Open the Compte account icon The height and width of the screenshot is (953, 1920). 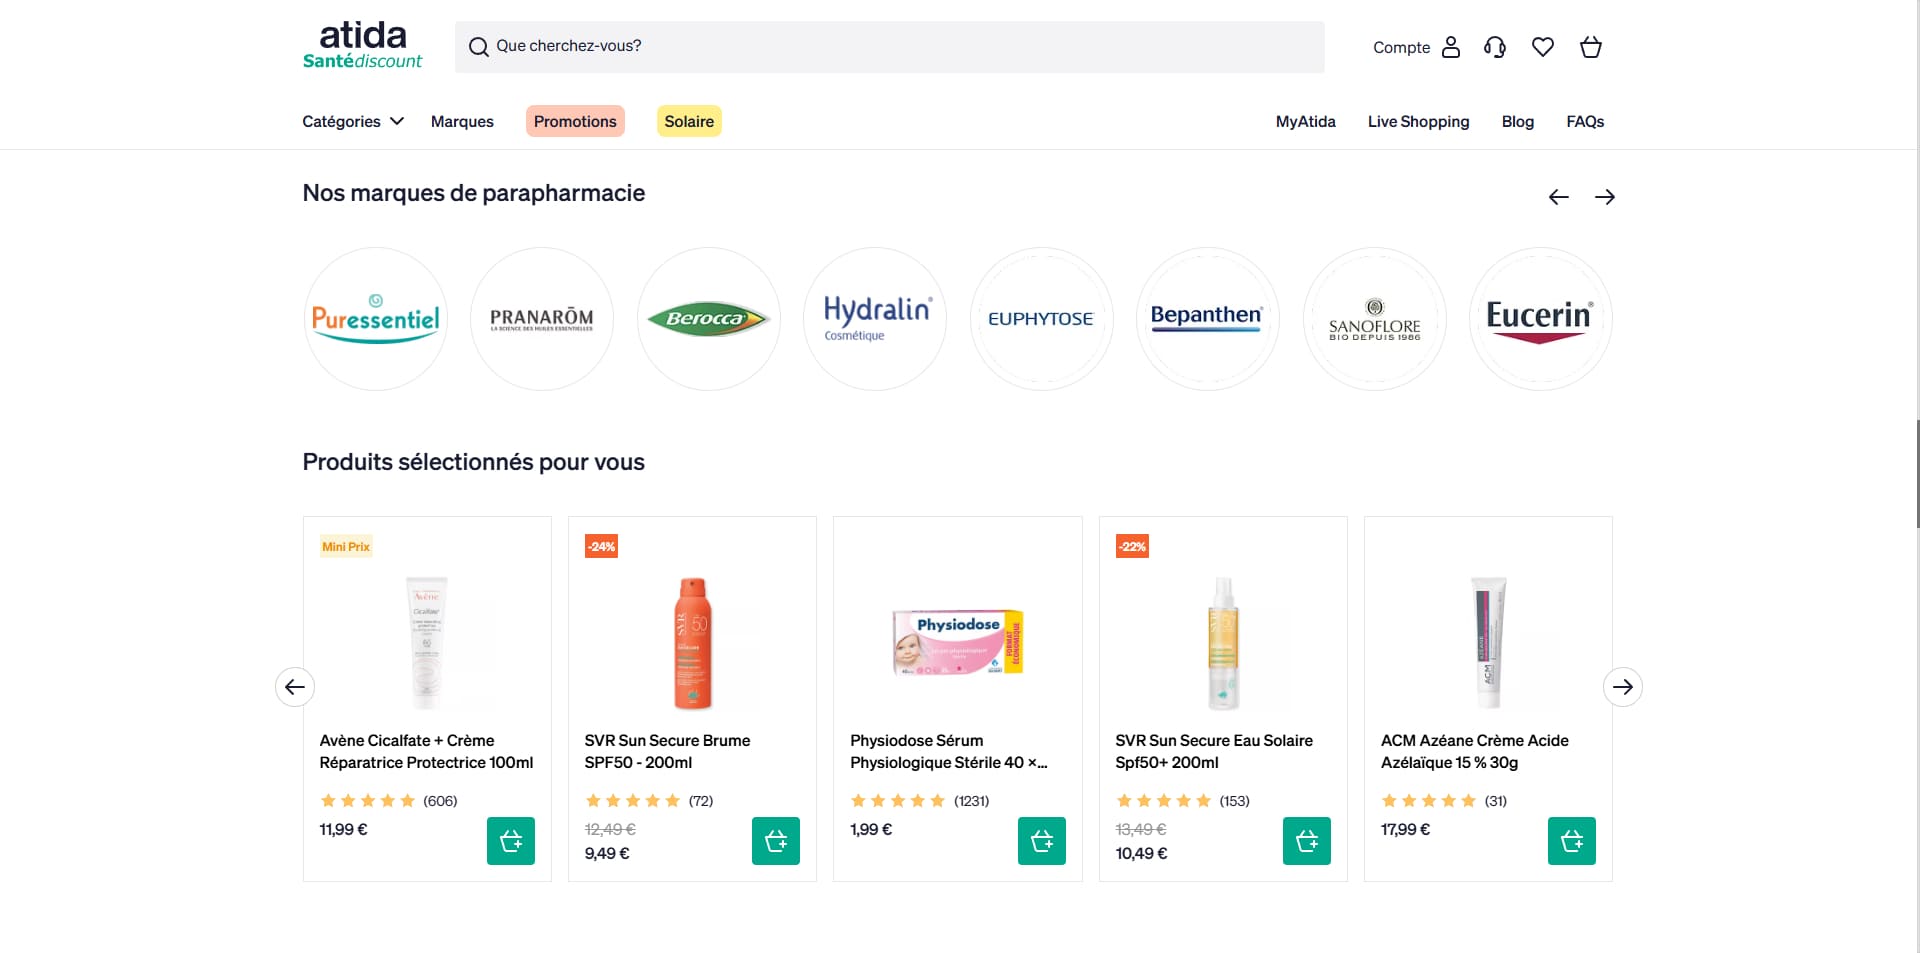pos(1451,47)
